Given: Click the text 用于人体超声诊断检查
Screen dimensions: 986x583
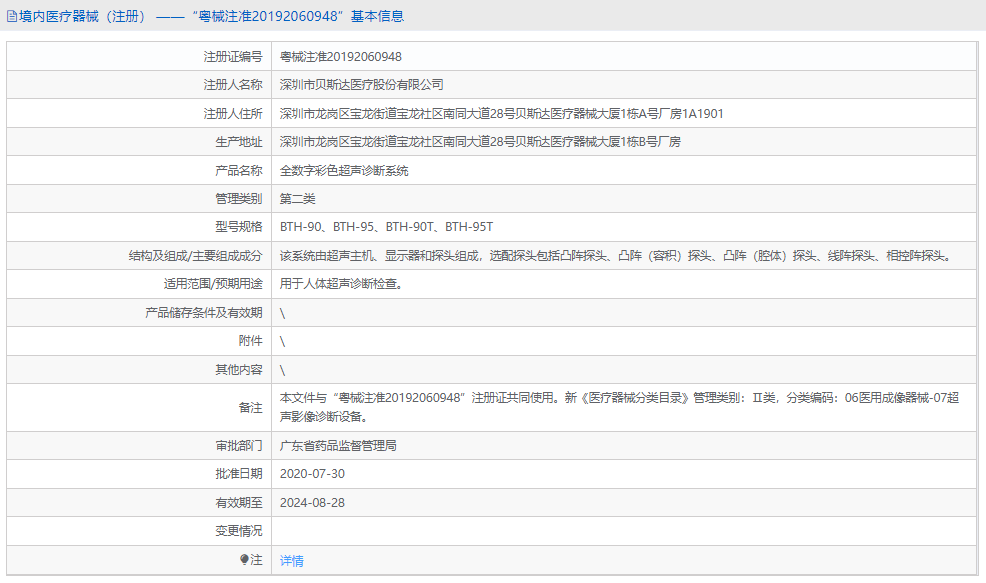Looking at the screenshot, I should tap(339, 284).
